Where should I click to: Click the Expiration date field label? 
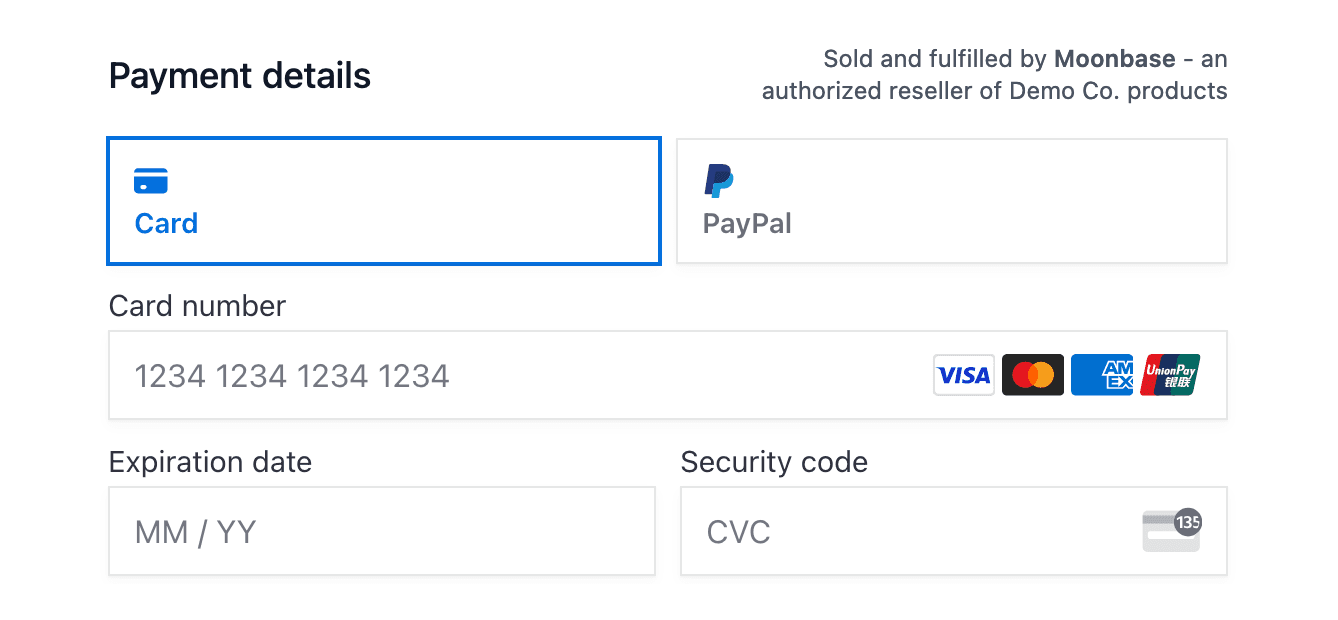point(210,462)
